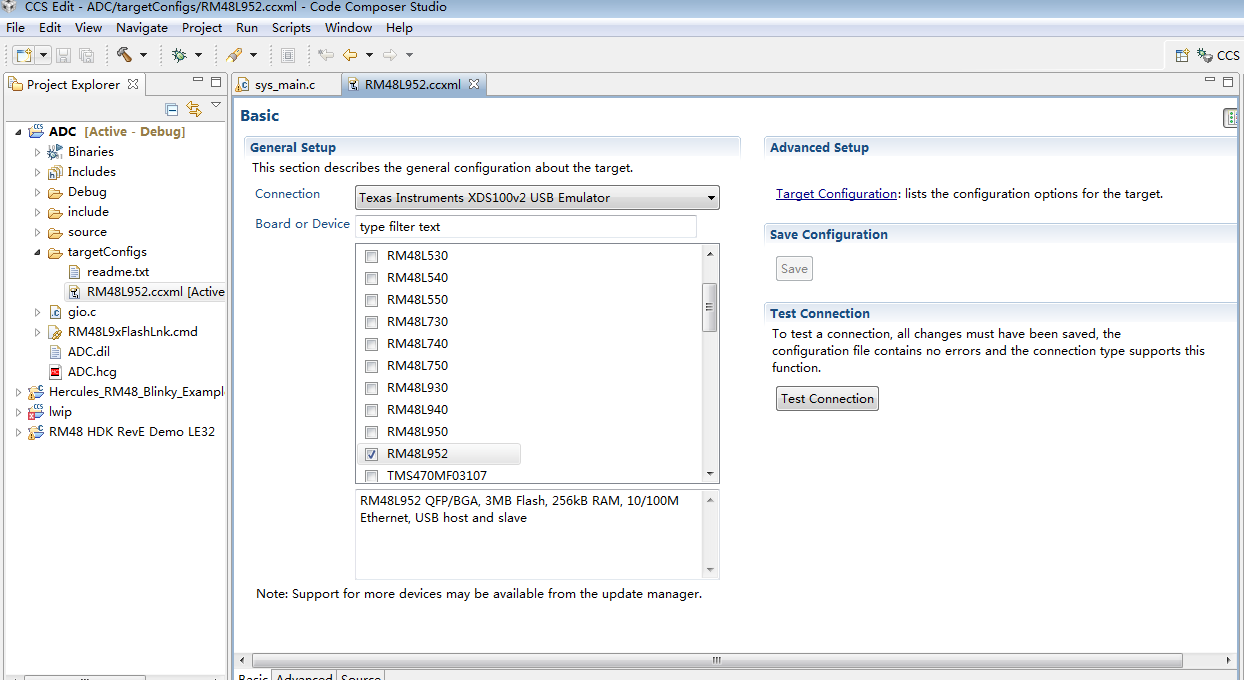1244x680 pixels.
Task: Check the RM48L950 device checkbox
Action: (x=371, y=432)
